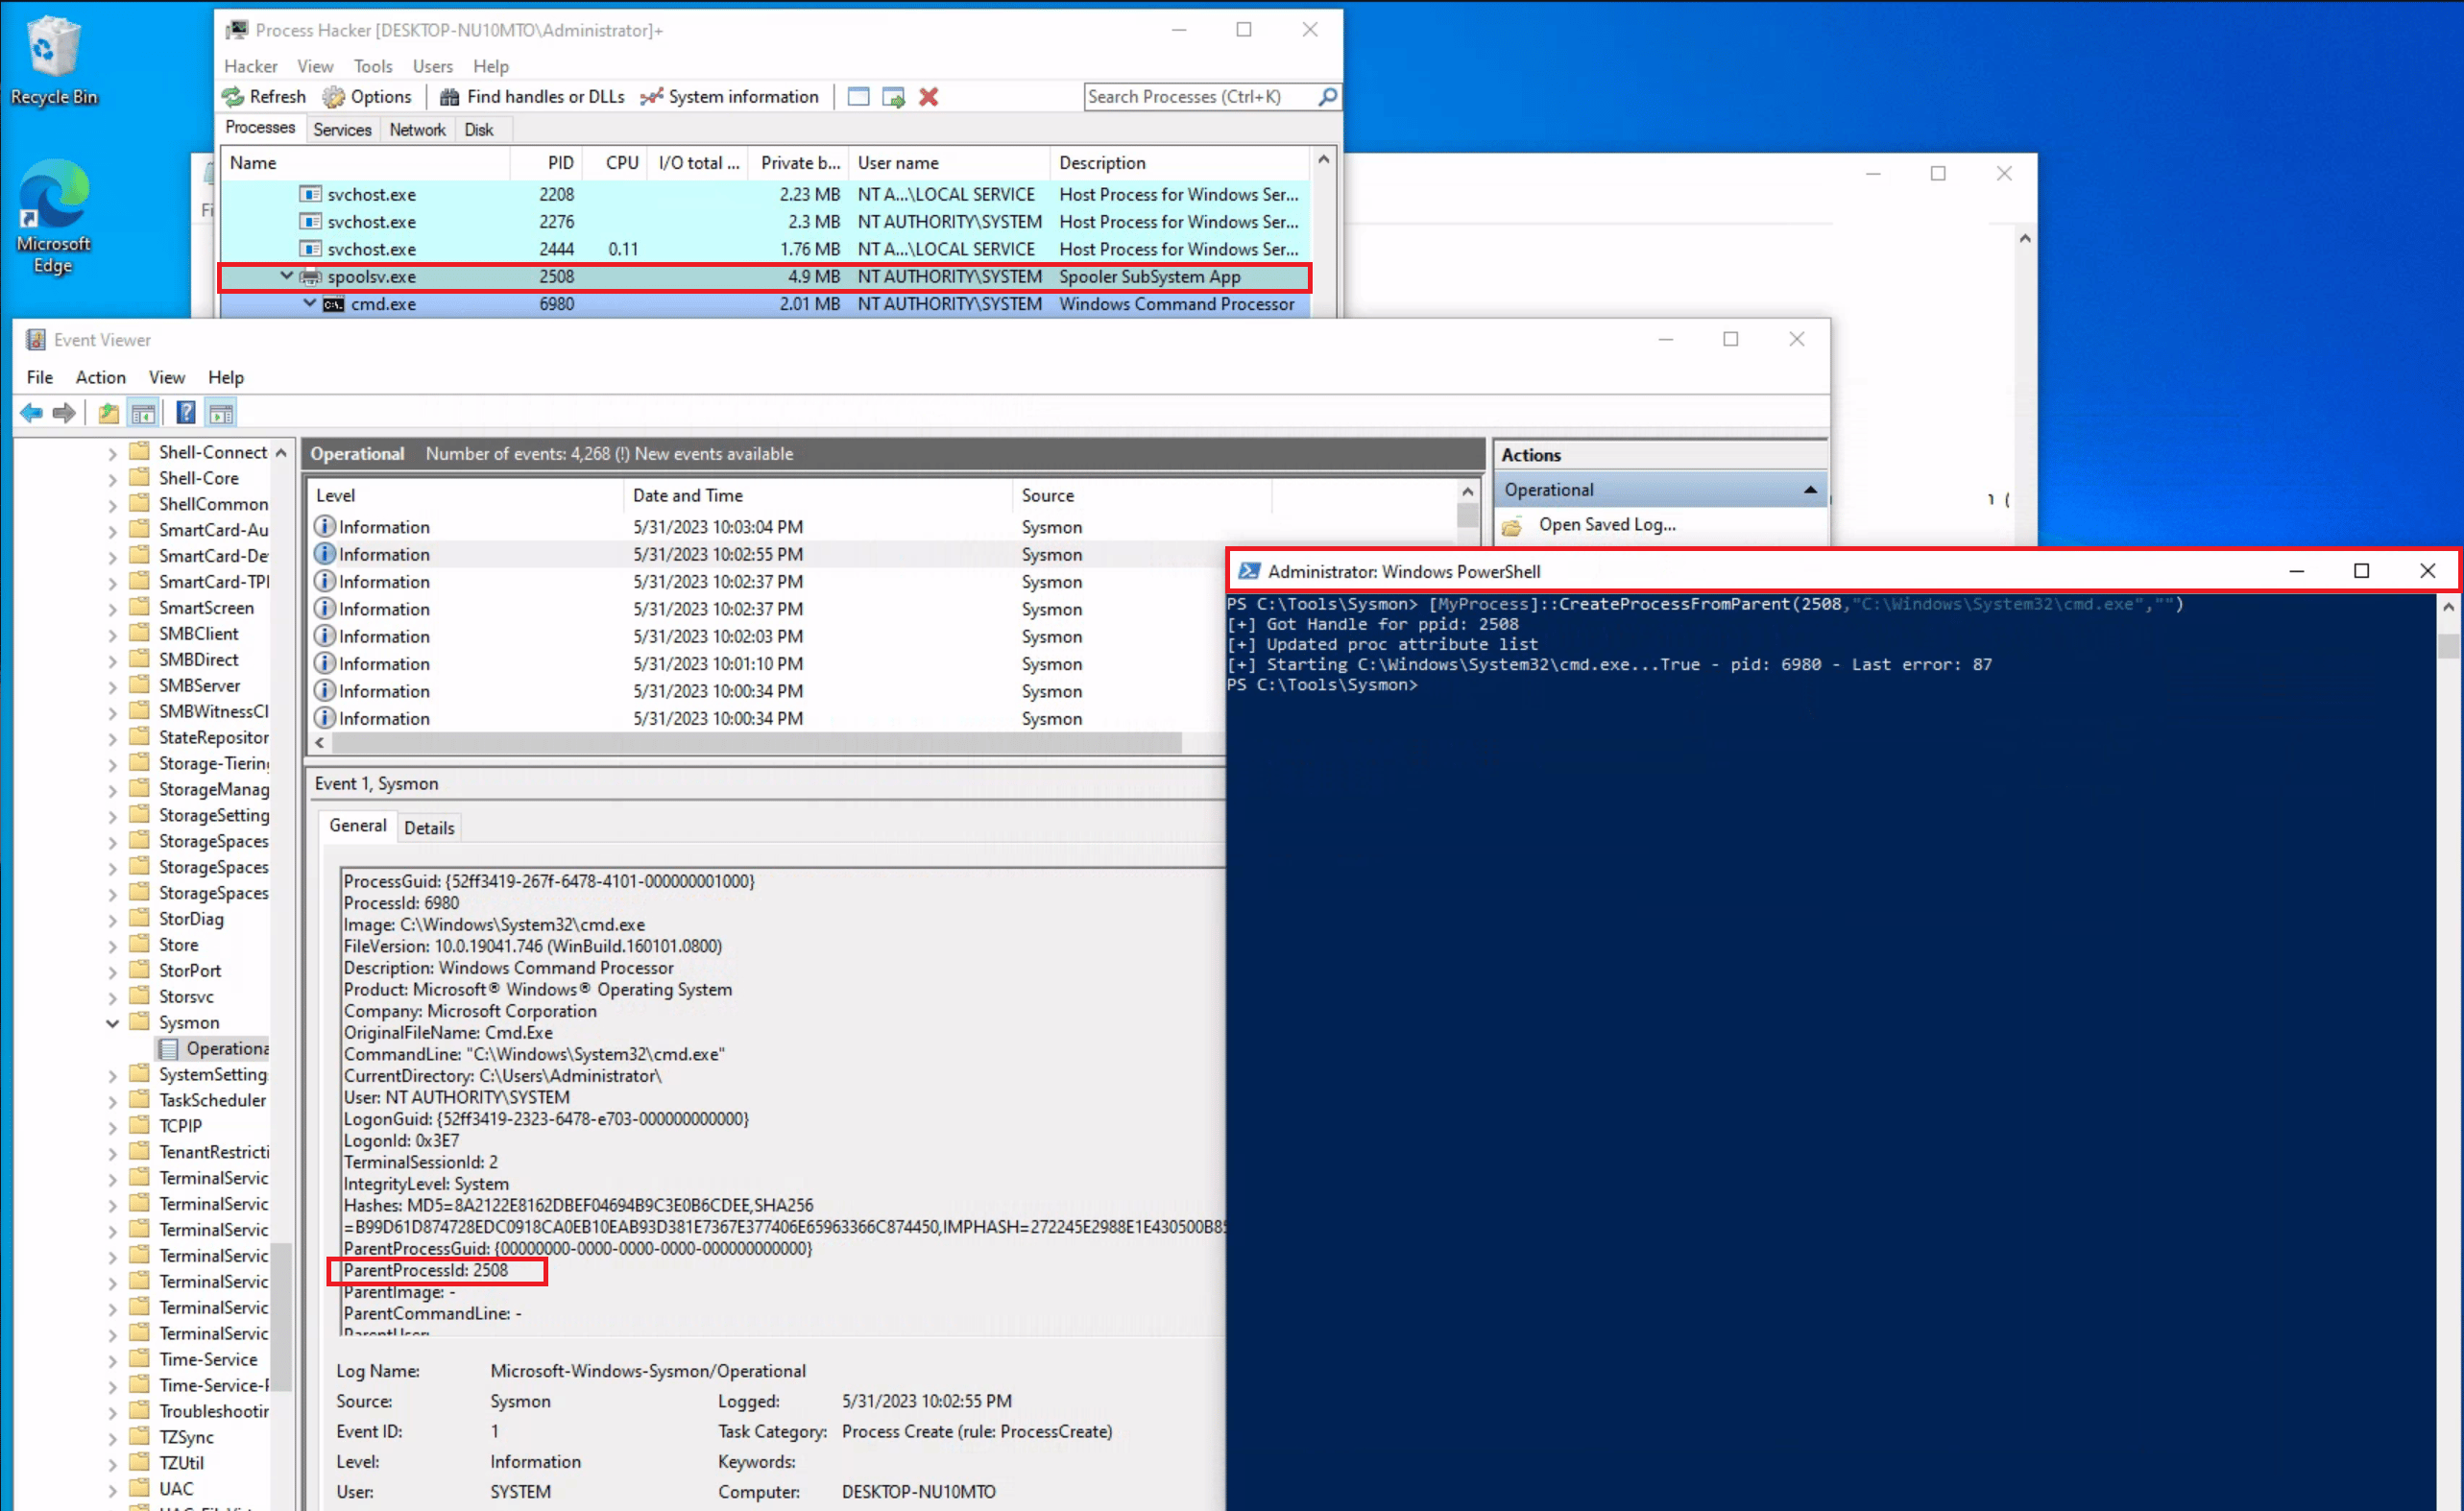This screenshot has width=2464, height=1511.
Task: Collapse the spoolsv.exe process entry
Action: tap(287, 276)
